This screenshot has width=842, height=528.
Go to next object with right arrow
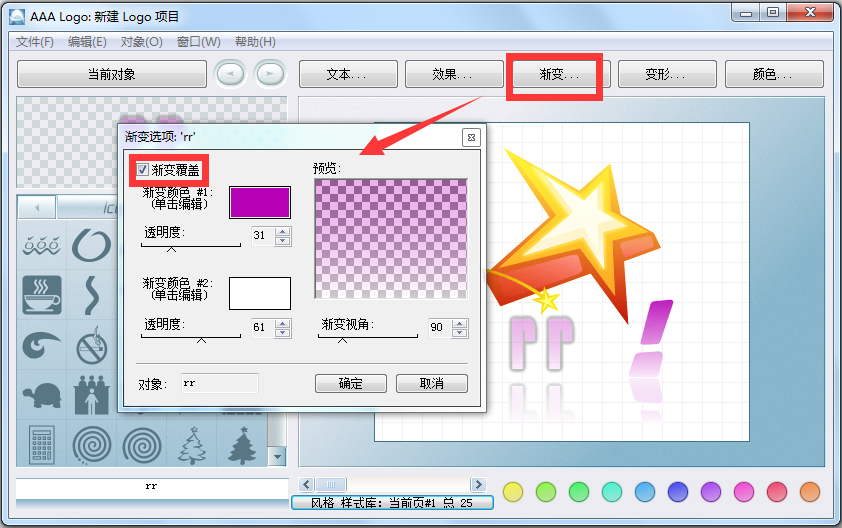click(269, 74)
